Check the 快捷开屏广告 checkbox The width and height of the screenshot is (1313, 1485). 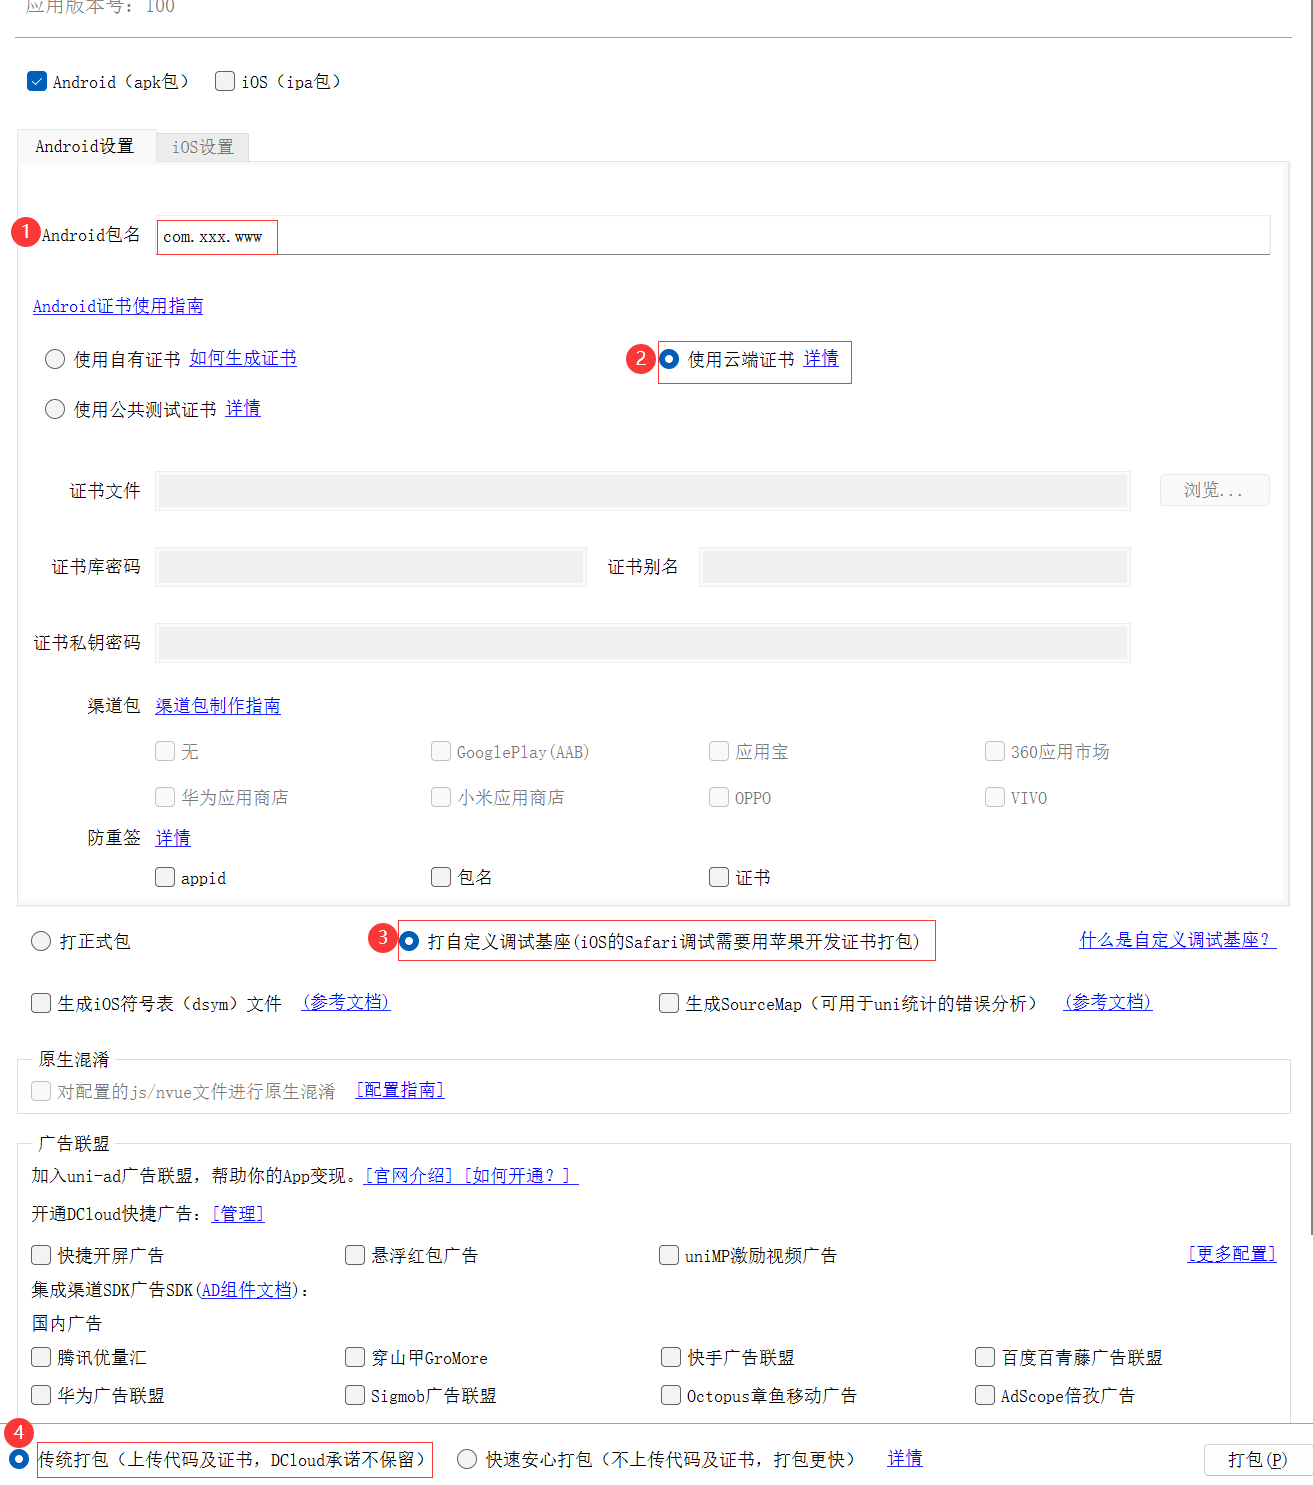[41, 1255]
